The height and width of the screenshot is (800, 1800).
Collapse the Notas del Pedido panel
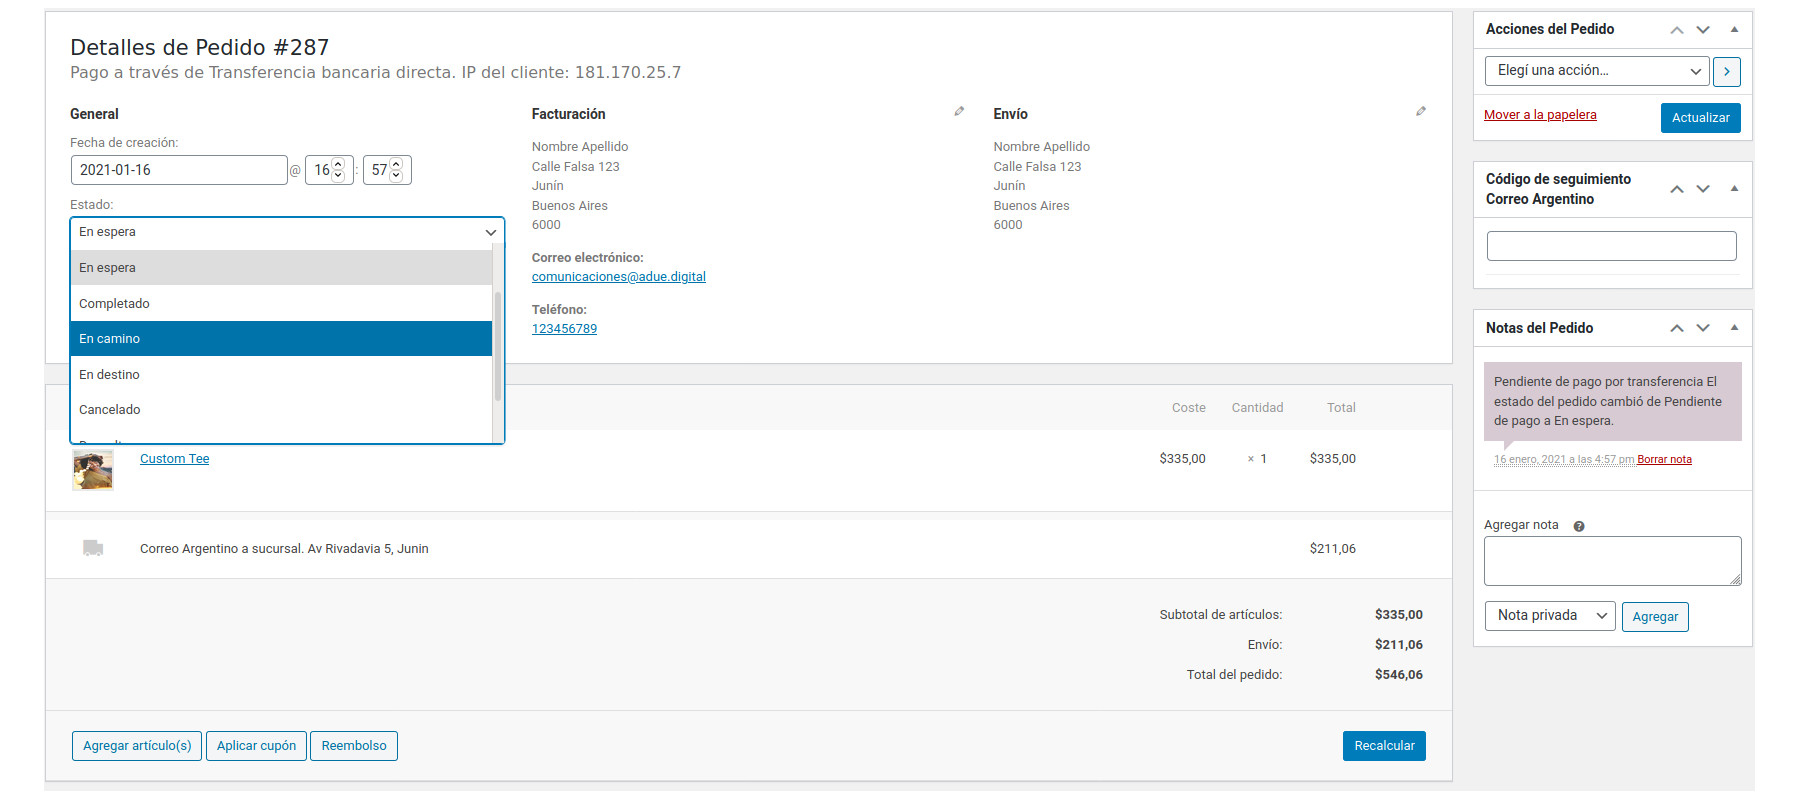(x=1734, y=328)
